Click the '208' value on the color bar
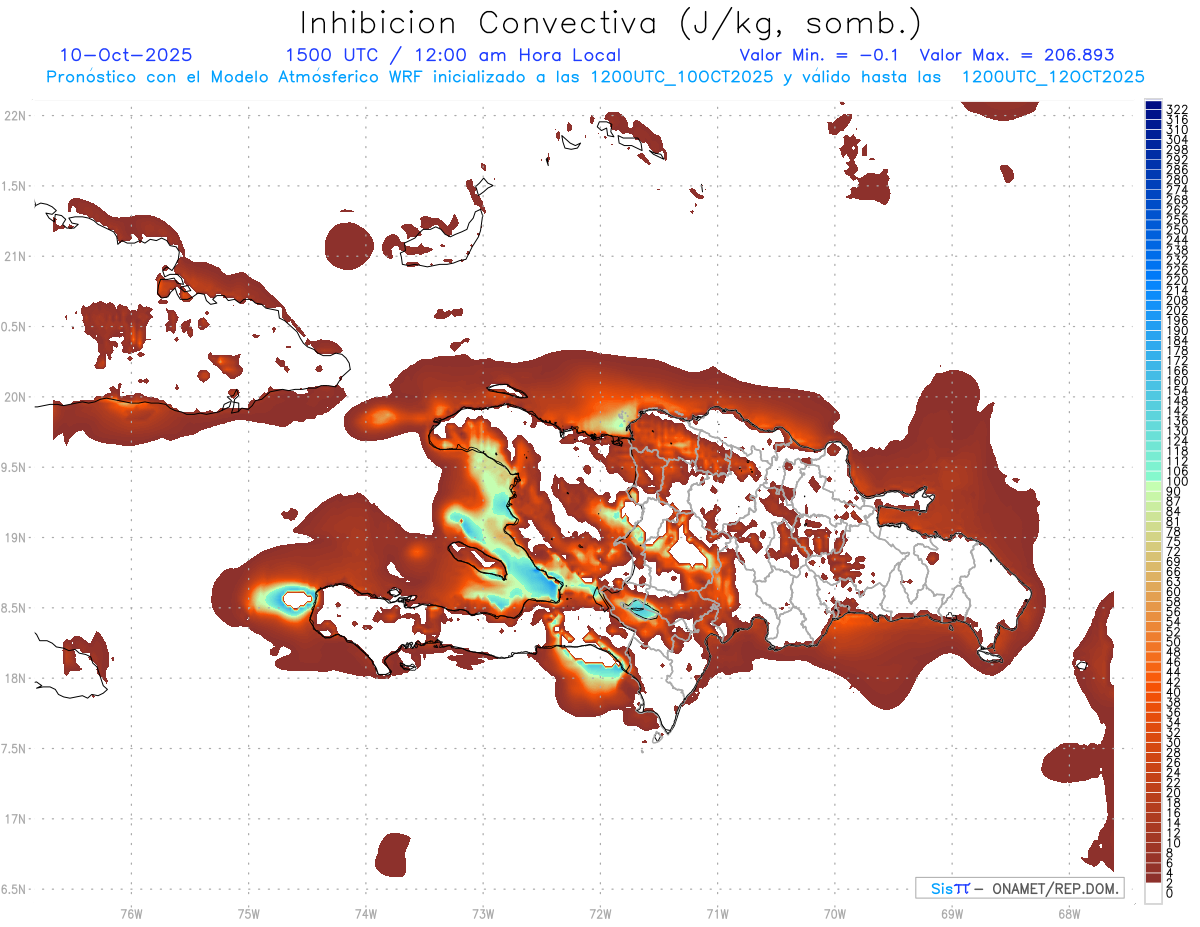 point(1177,300)
